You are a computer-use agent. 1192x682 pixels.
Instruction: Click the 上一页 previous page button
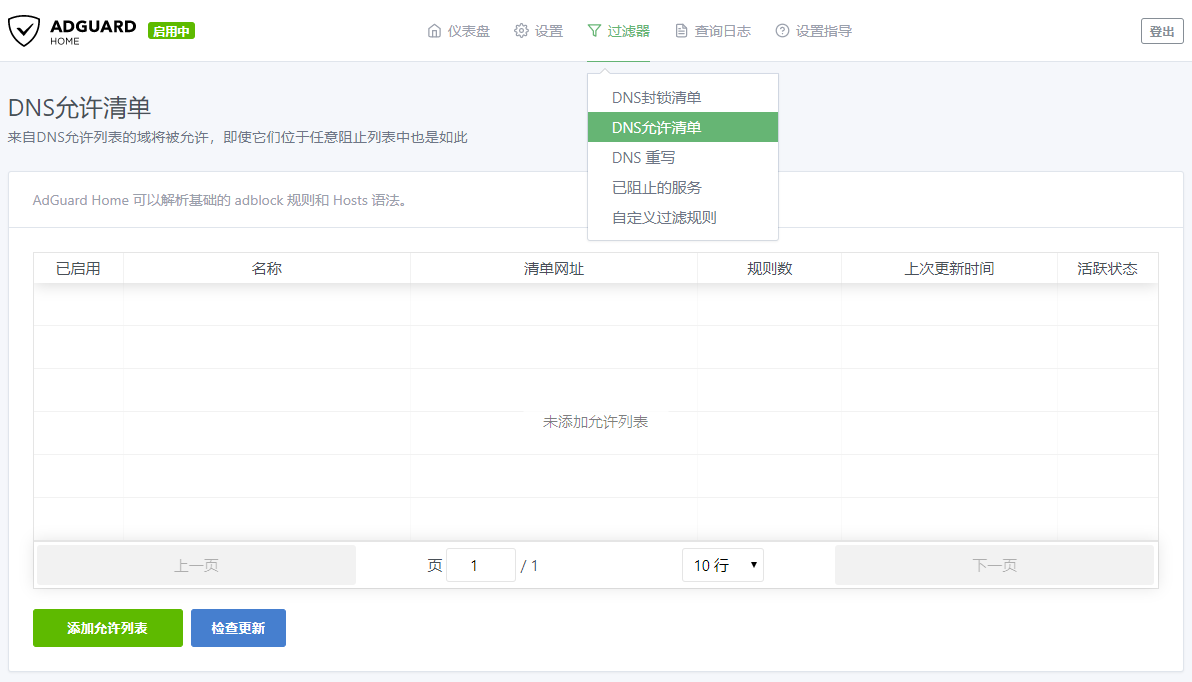[x=196, y=566]
